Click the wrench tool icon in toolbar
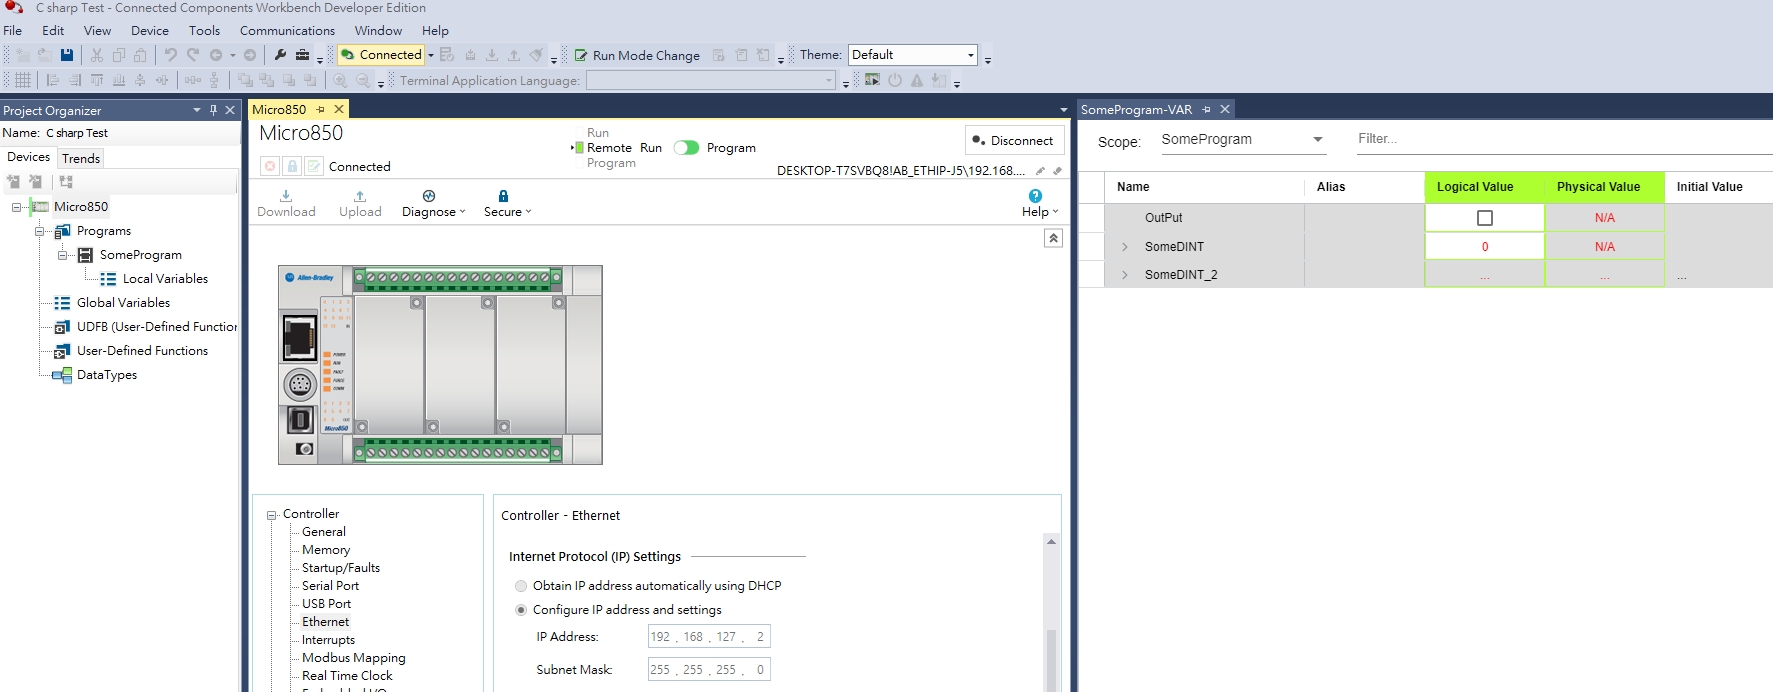The width and height of the screenshot is (1773, 692). coord(280,55)
